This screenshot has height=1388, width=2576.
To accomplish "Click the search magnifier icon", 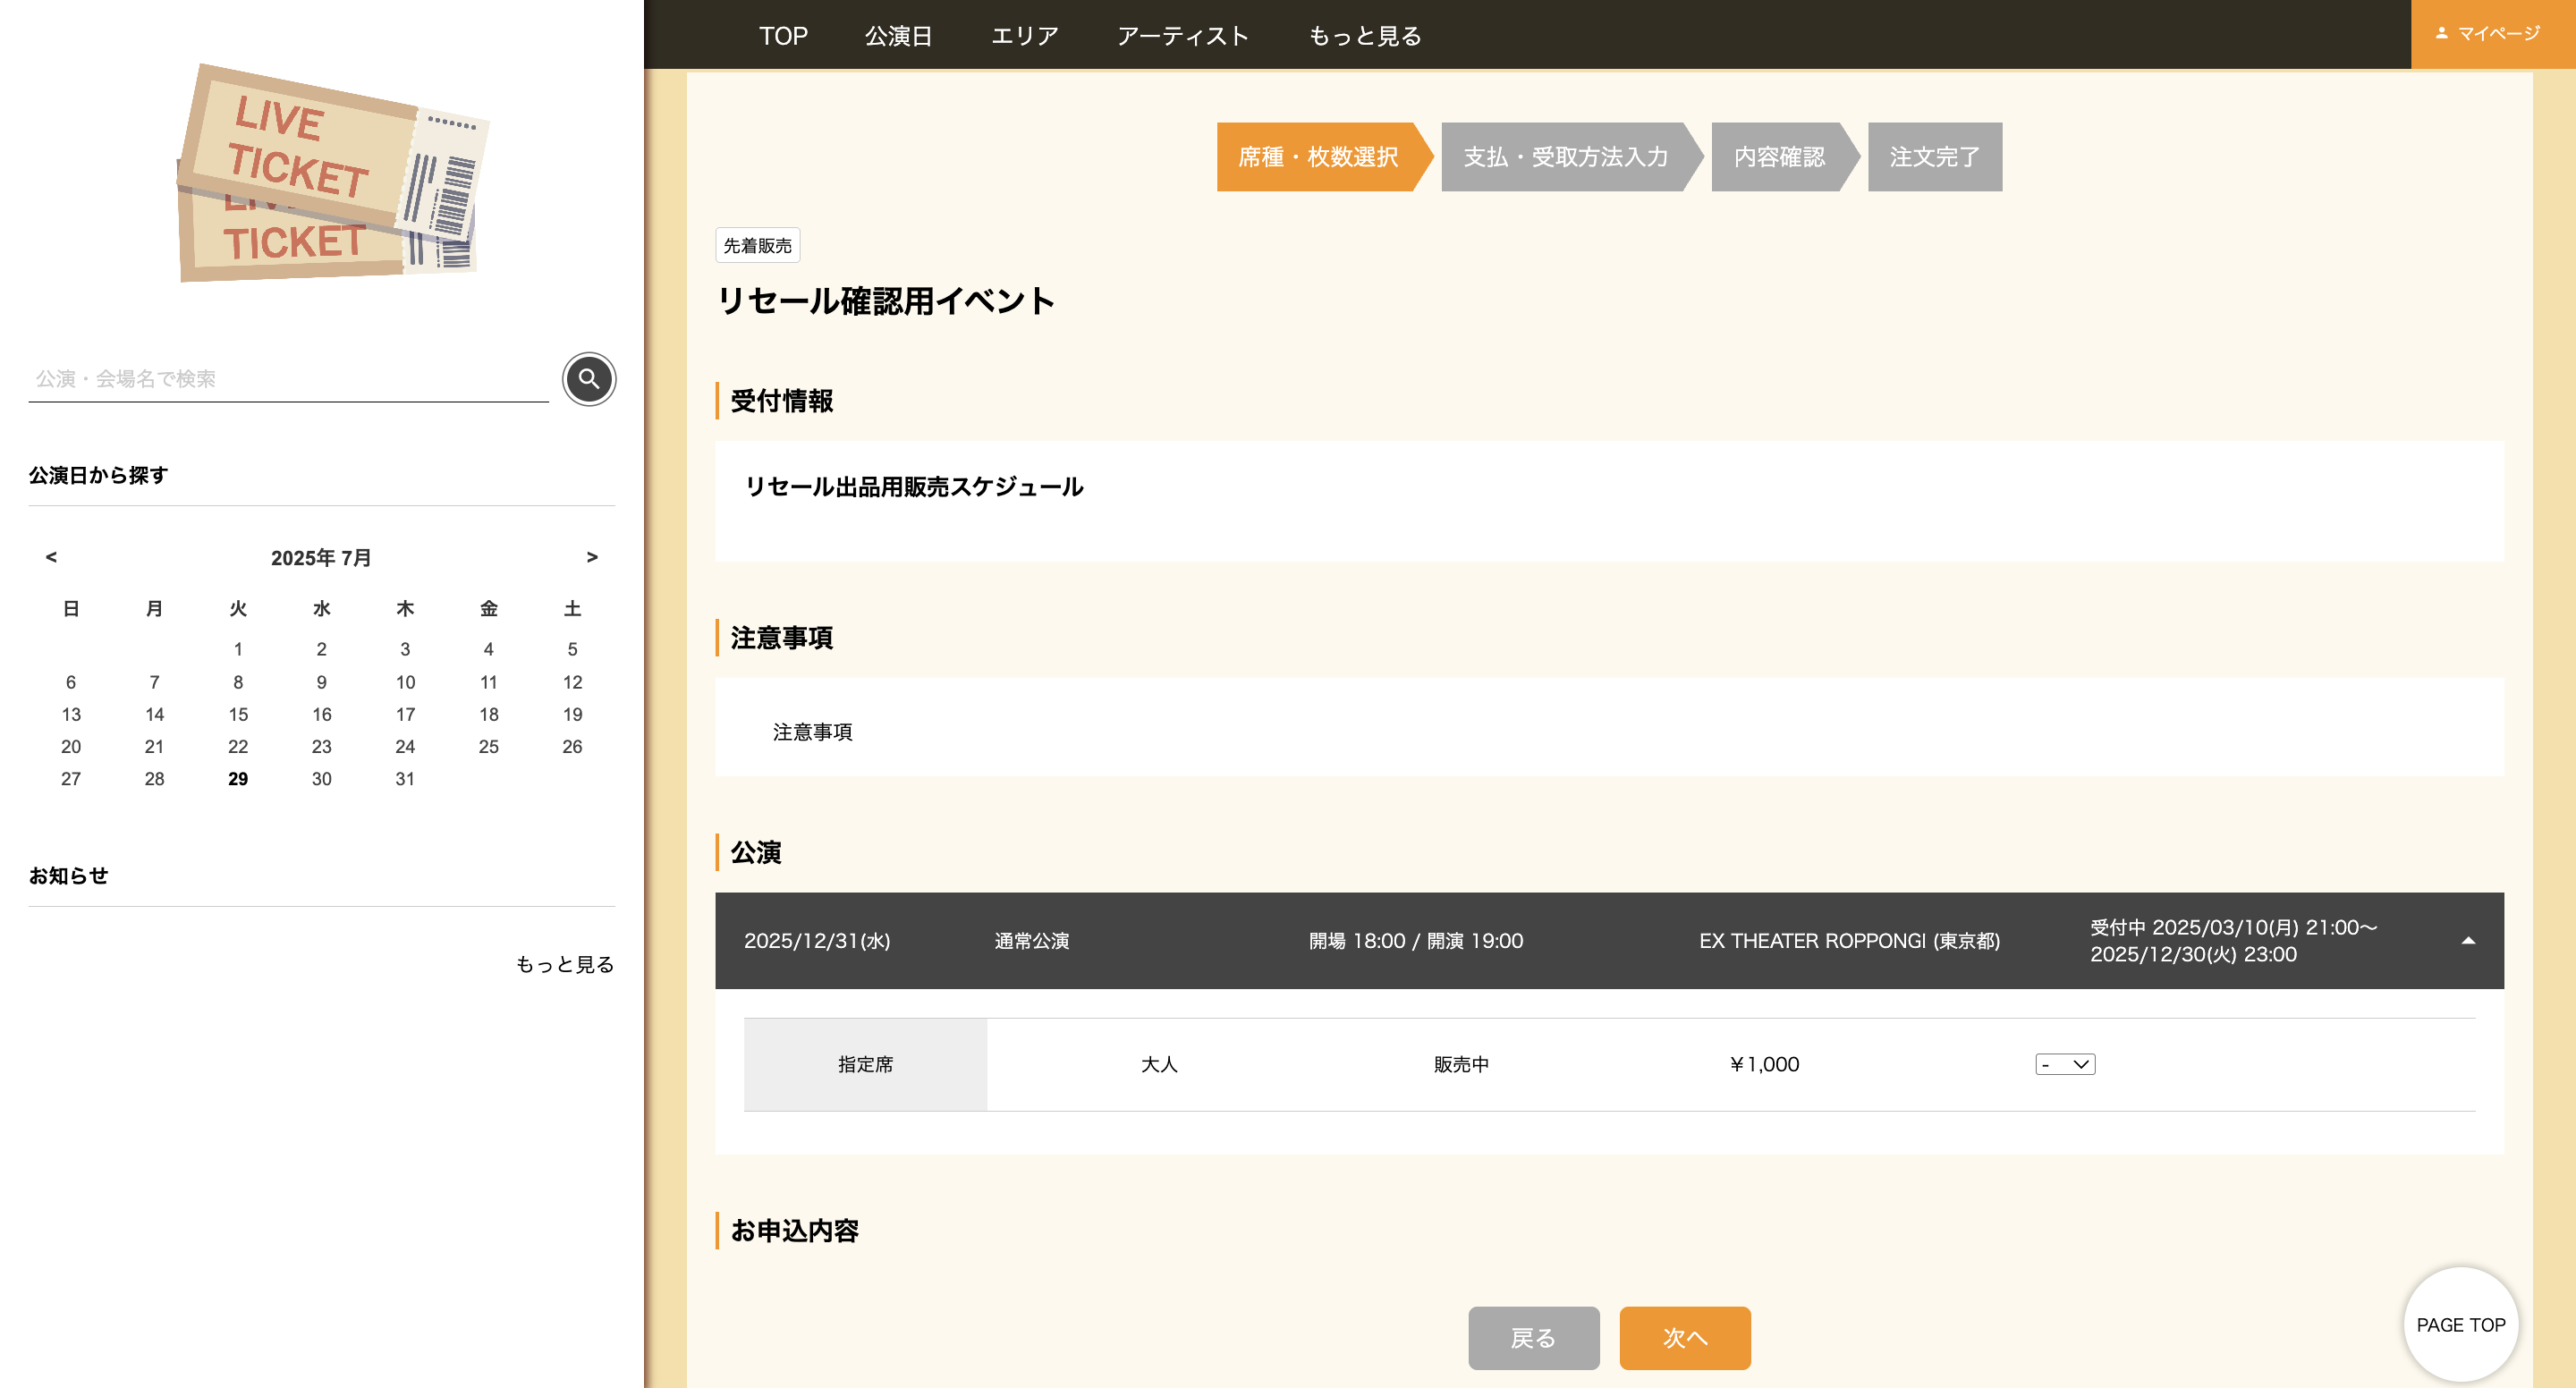I will 589,380.
